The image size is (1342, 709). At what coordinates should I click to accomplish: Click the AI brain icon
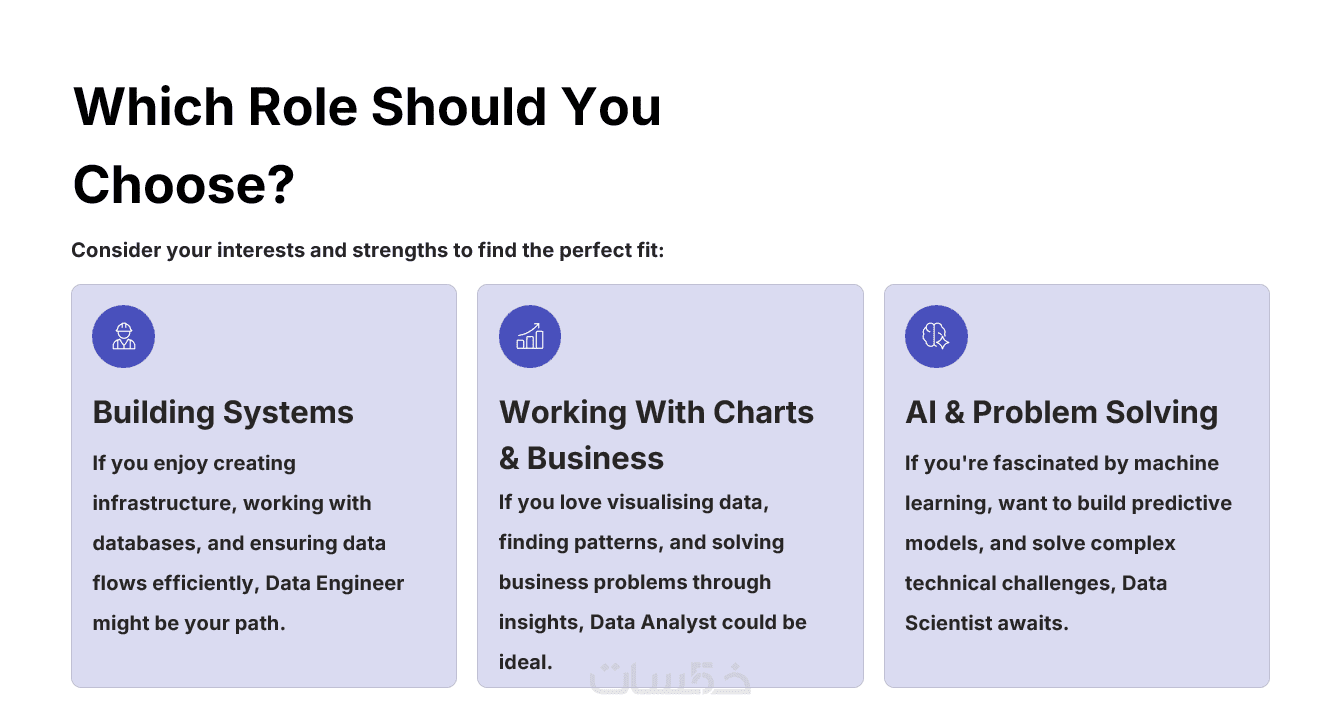click(x=936, y=336)
